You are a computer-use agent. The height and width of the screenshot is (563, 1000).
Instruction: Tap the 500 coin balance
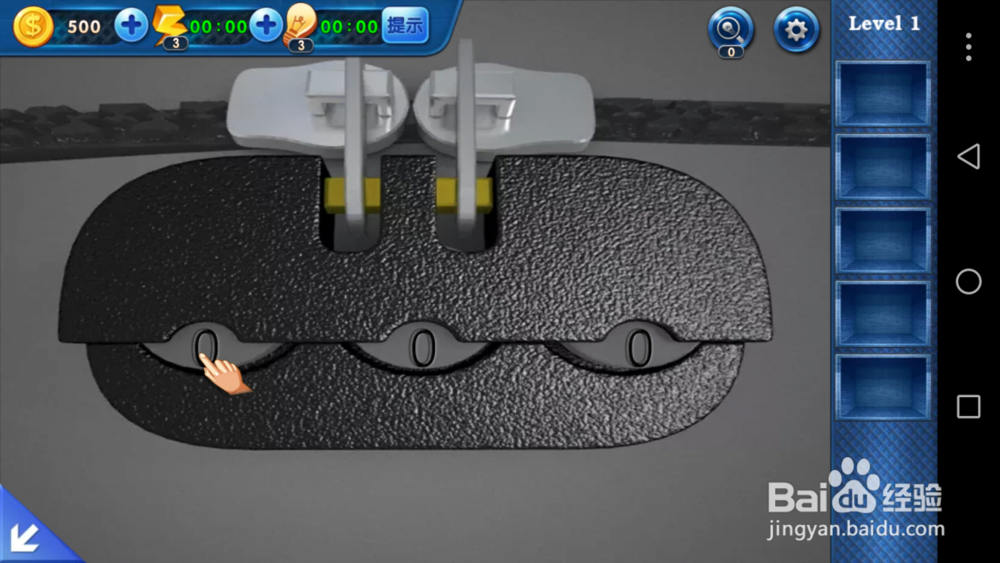(84, 27)
